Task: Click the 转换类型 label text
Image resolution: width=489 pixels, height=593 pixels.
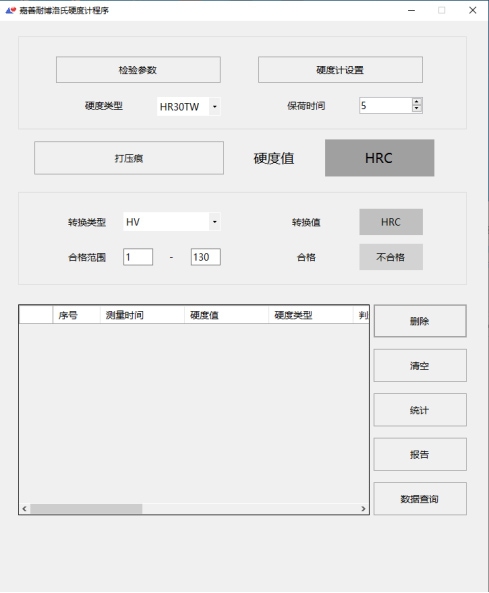Action: 87,222
